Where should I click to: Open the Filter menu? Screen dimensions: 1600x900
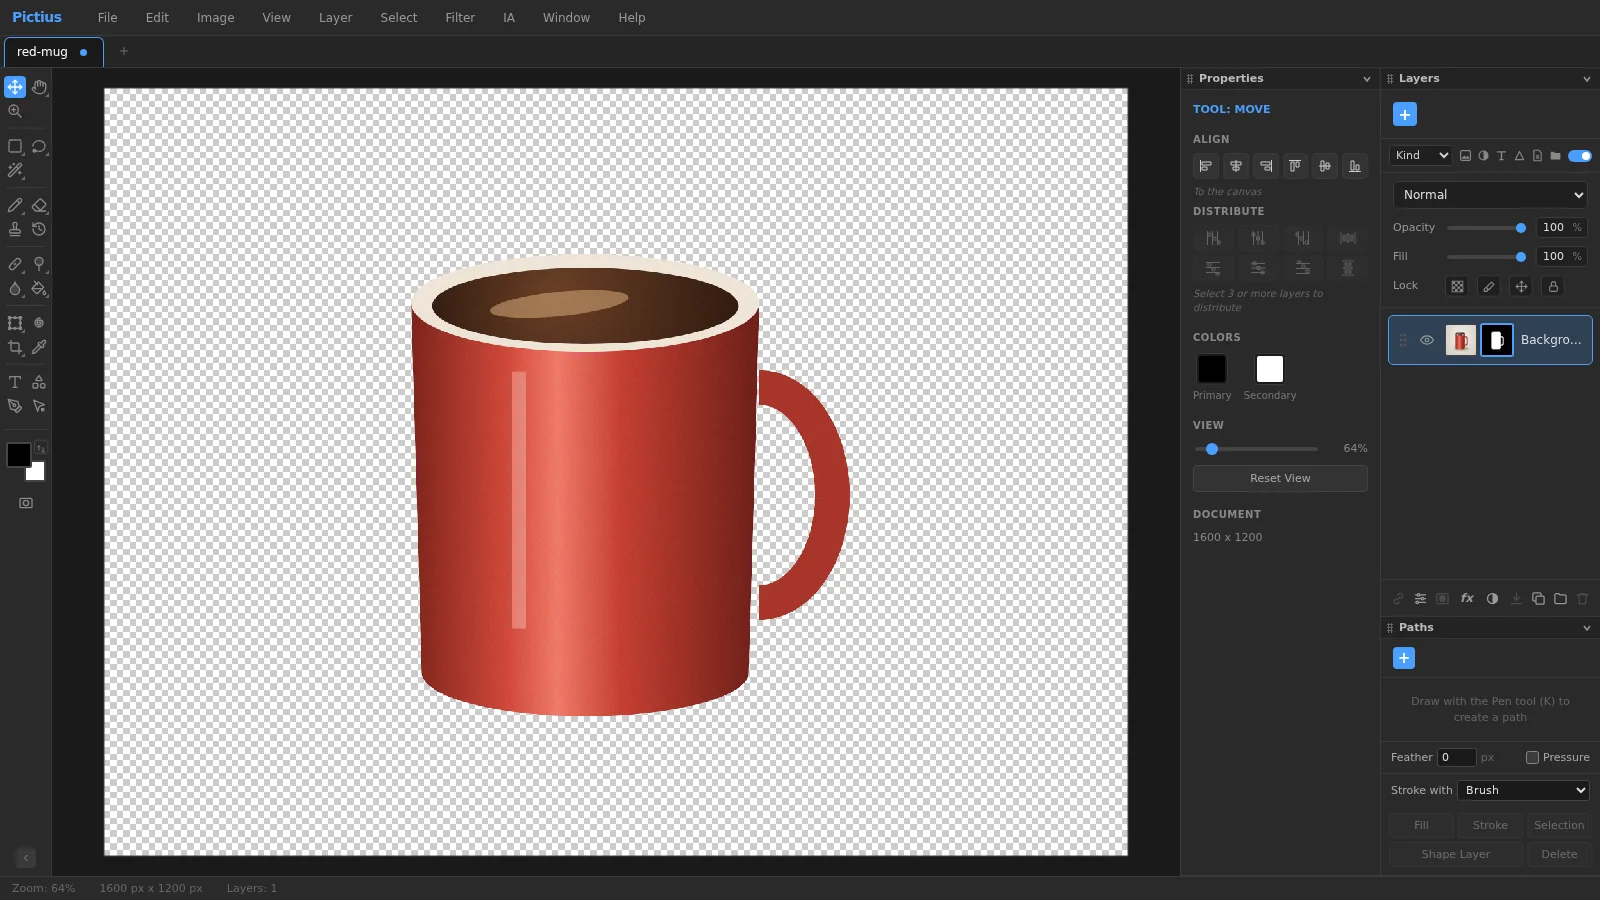click(460, 17)
